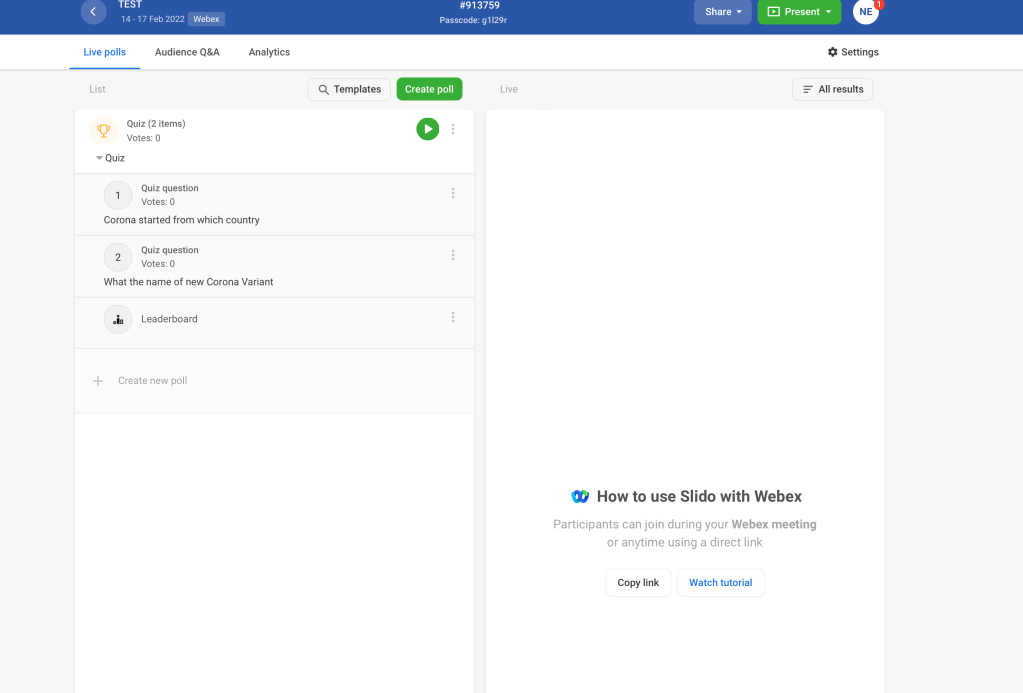Click the quiz trophy icon

pos(104,130)
